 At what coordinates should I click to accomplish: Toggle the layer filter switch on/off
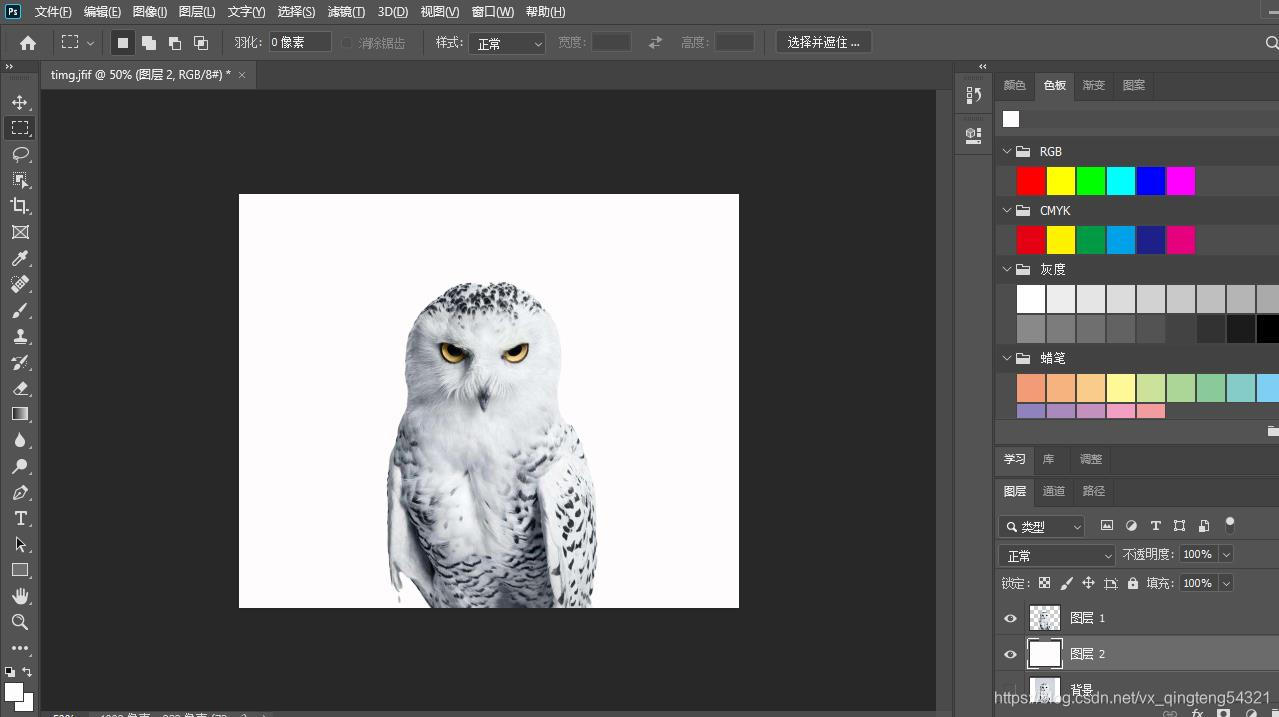click(x=1230, y=524)
